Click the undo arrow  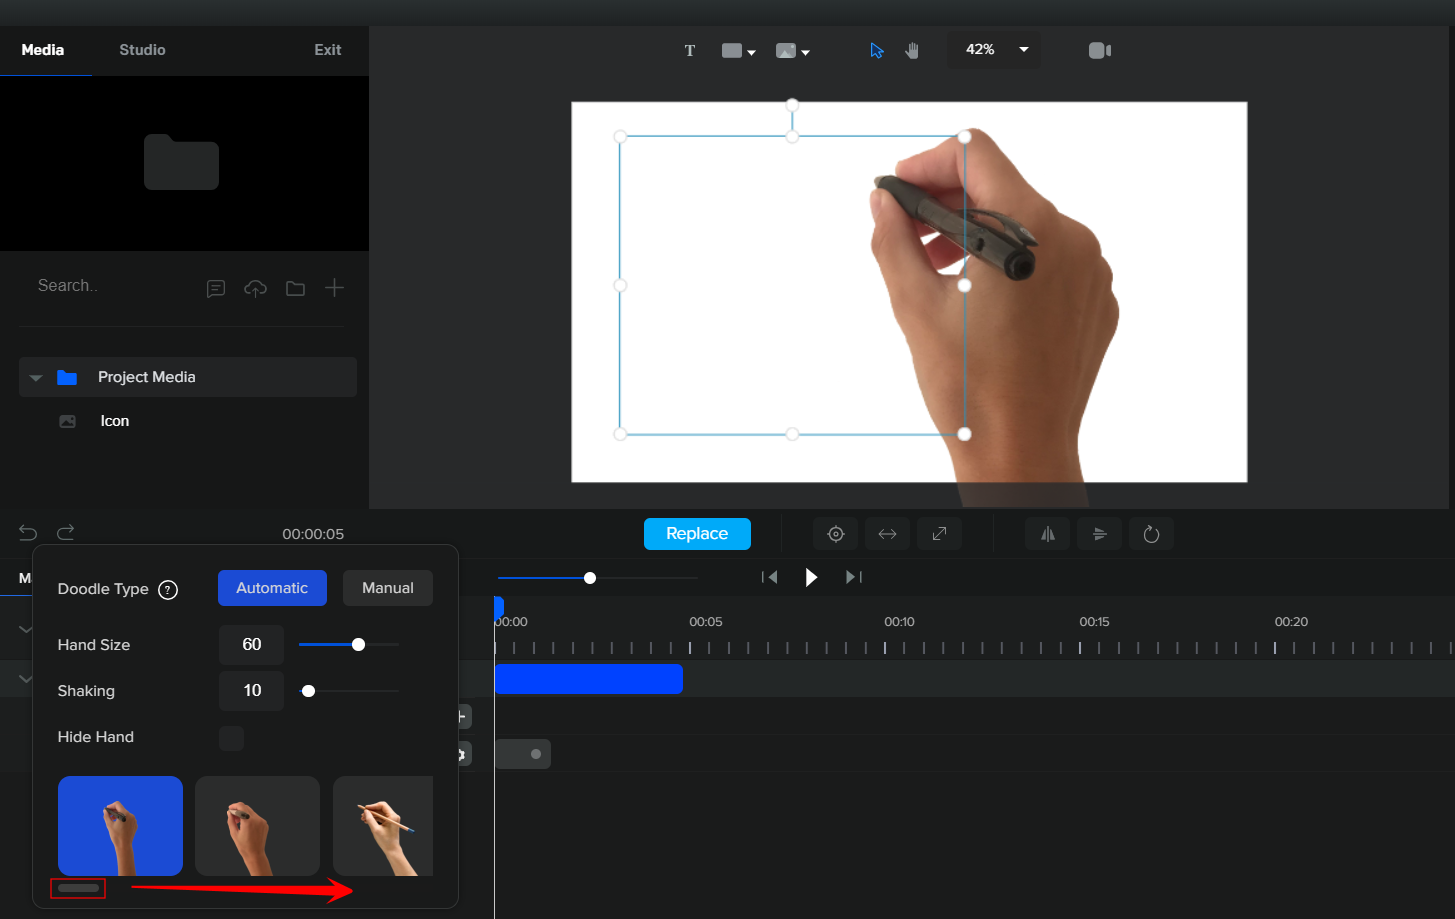point(28,533)
